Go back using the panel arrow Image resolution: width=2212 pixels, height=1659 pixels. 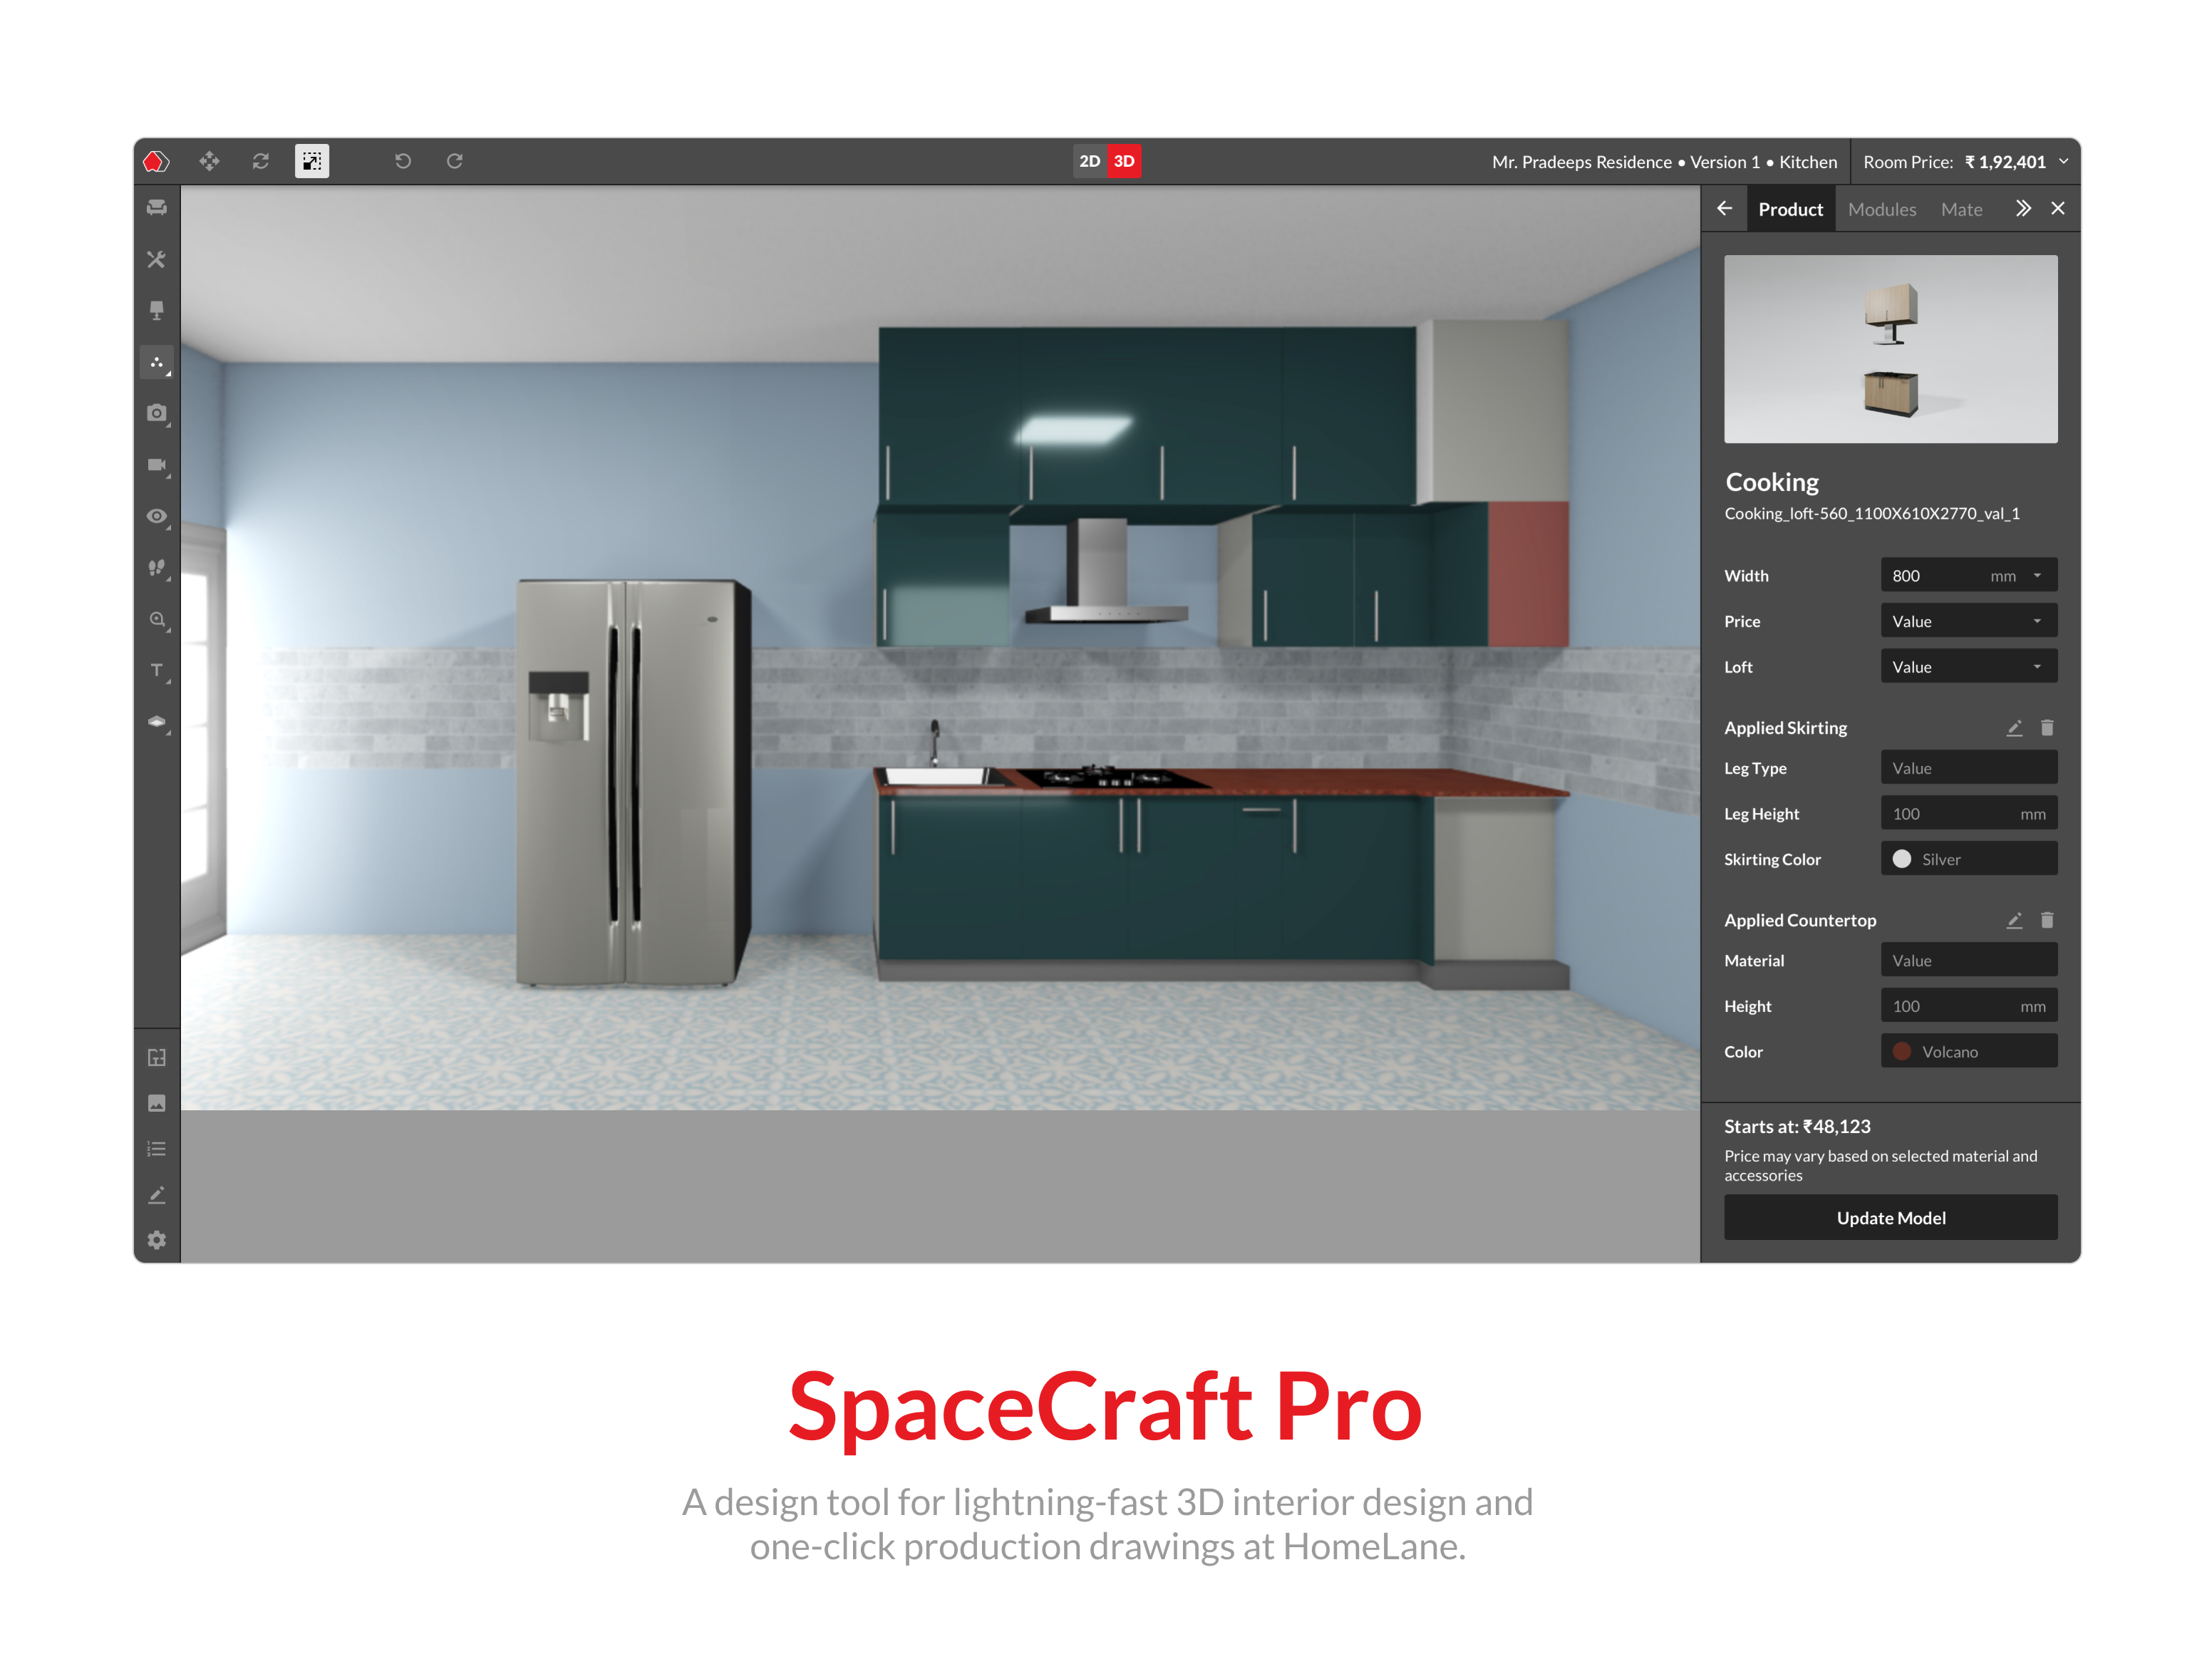point(1725,208)
